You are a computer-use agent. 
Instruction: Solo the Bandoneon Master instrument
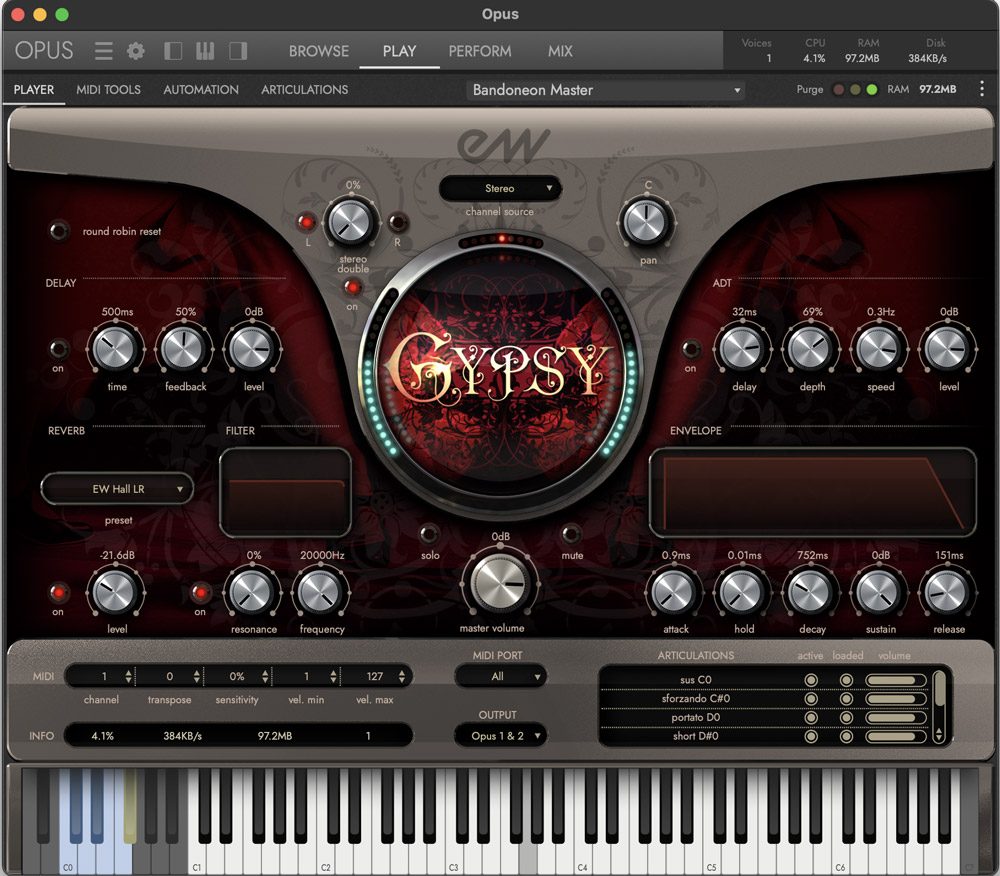[x=429, y=535]
